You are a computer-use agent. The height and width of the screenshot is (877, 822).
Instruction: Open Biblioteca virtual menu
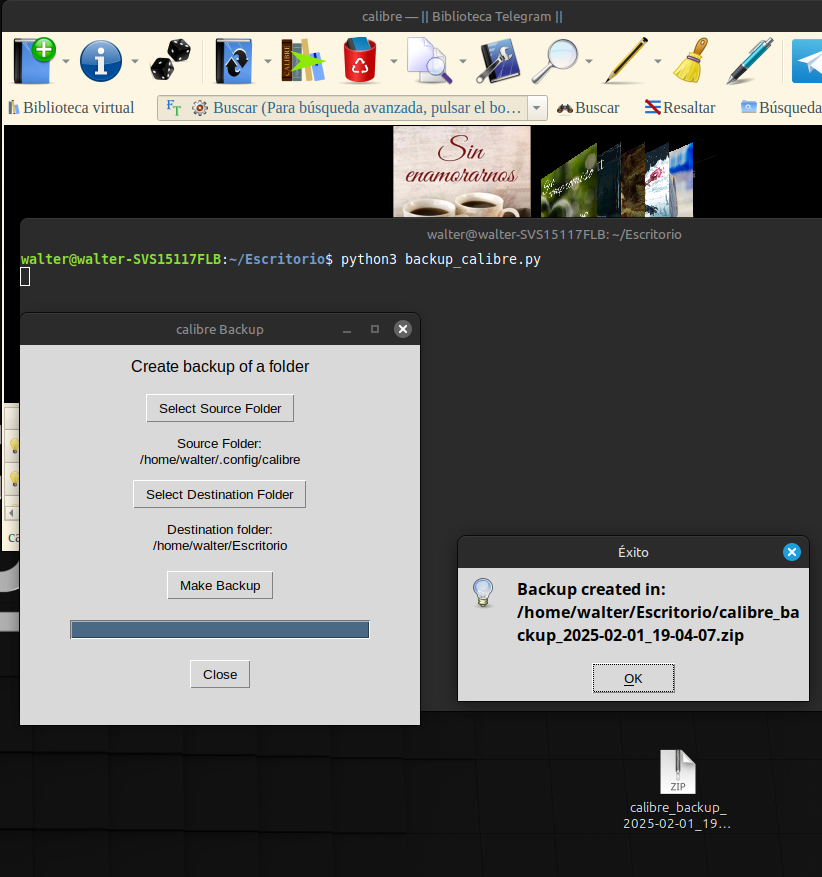[71, 107]
